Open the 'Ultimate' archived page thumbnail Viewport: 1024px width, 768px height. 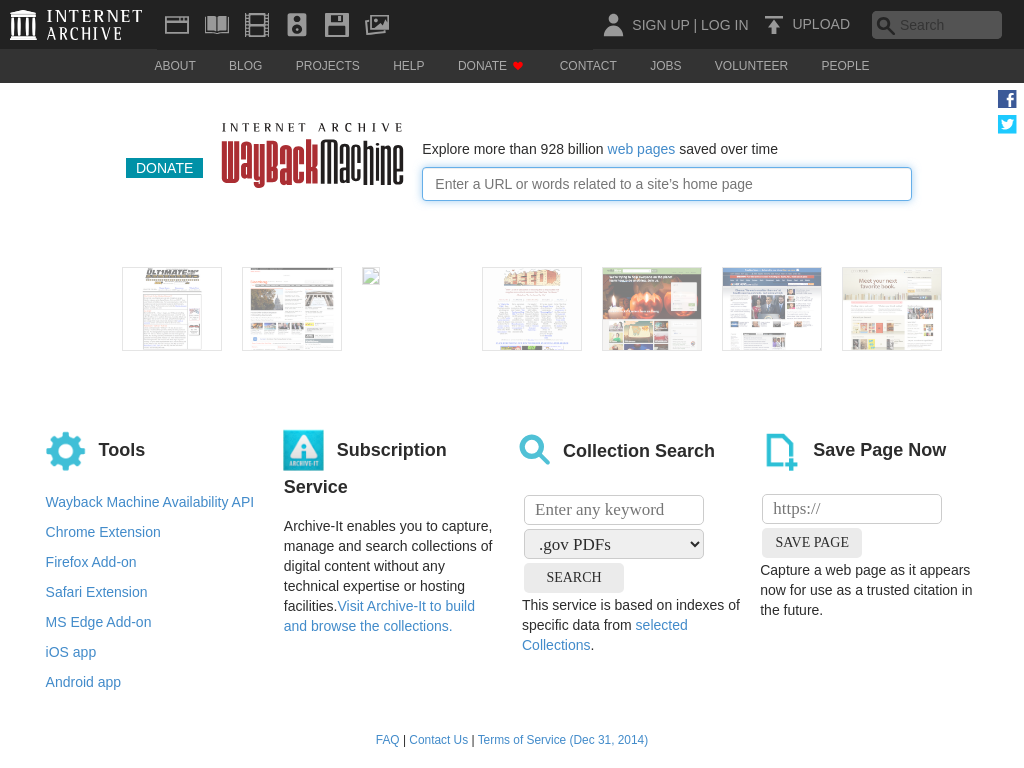tap(172, 309)
